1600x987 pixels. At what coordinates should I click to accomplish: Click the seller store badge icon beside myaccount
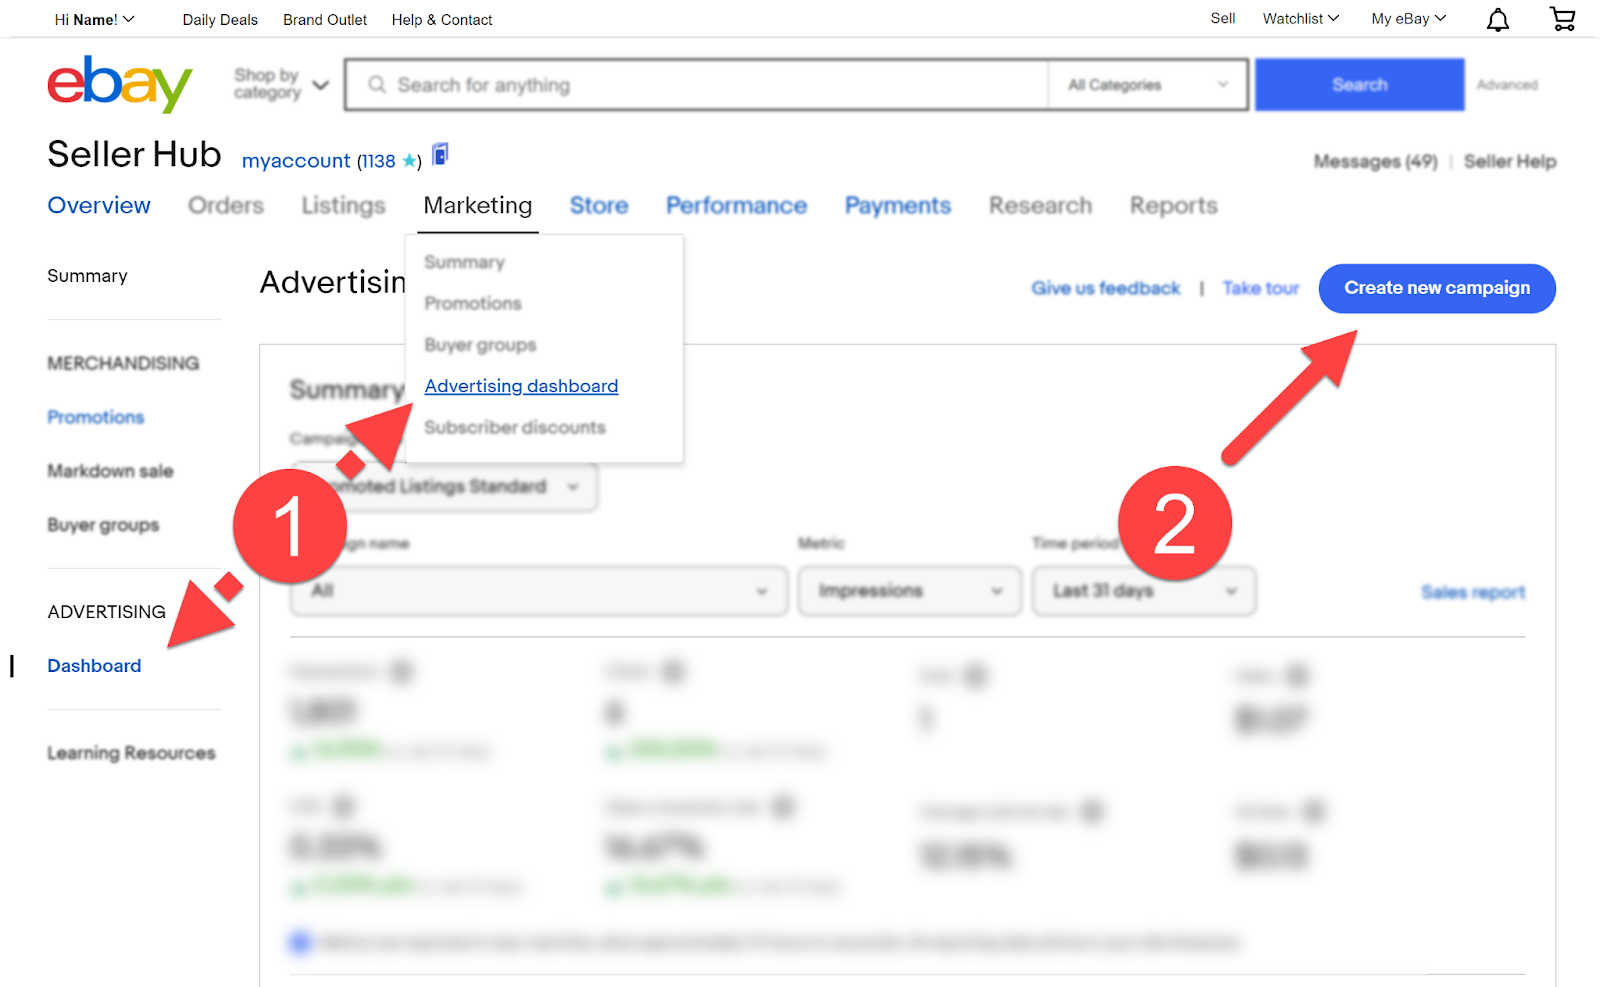coord(440,155)
